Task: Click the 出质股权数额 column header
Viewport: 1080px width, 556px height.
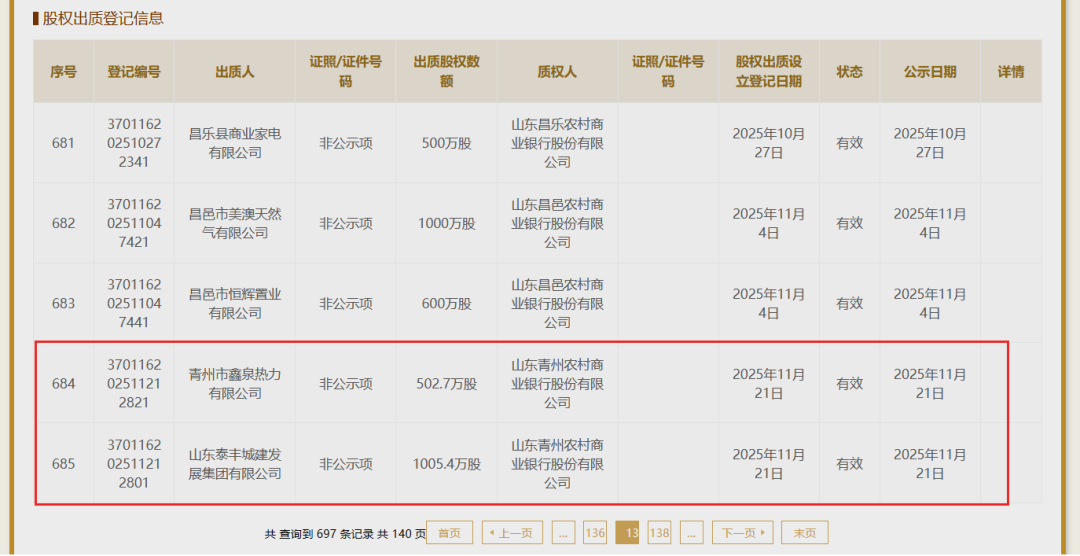Action: tap(446, 72)
